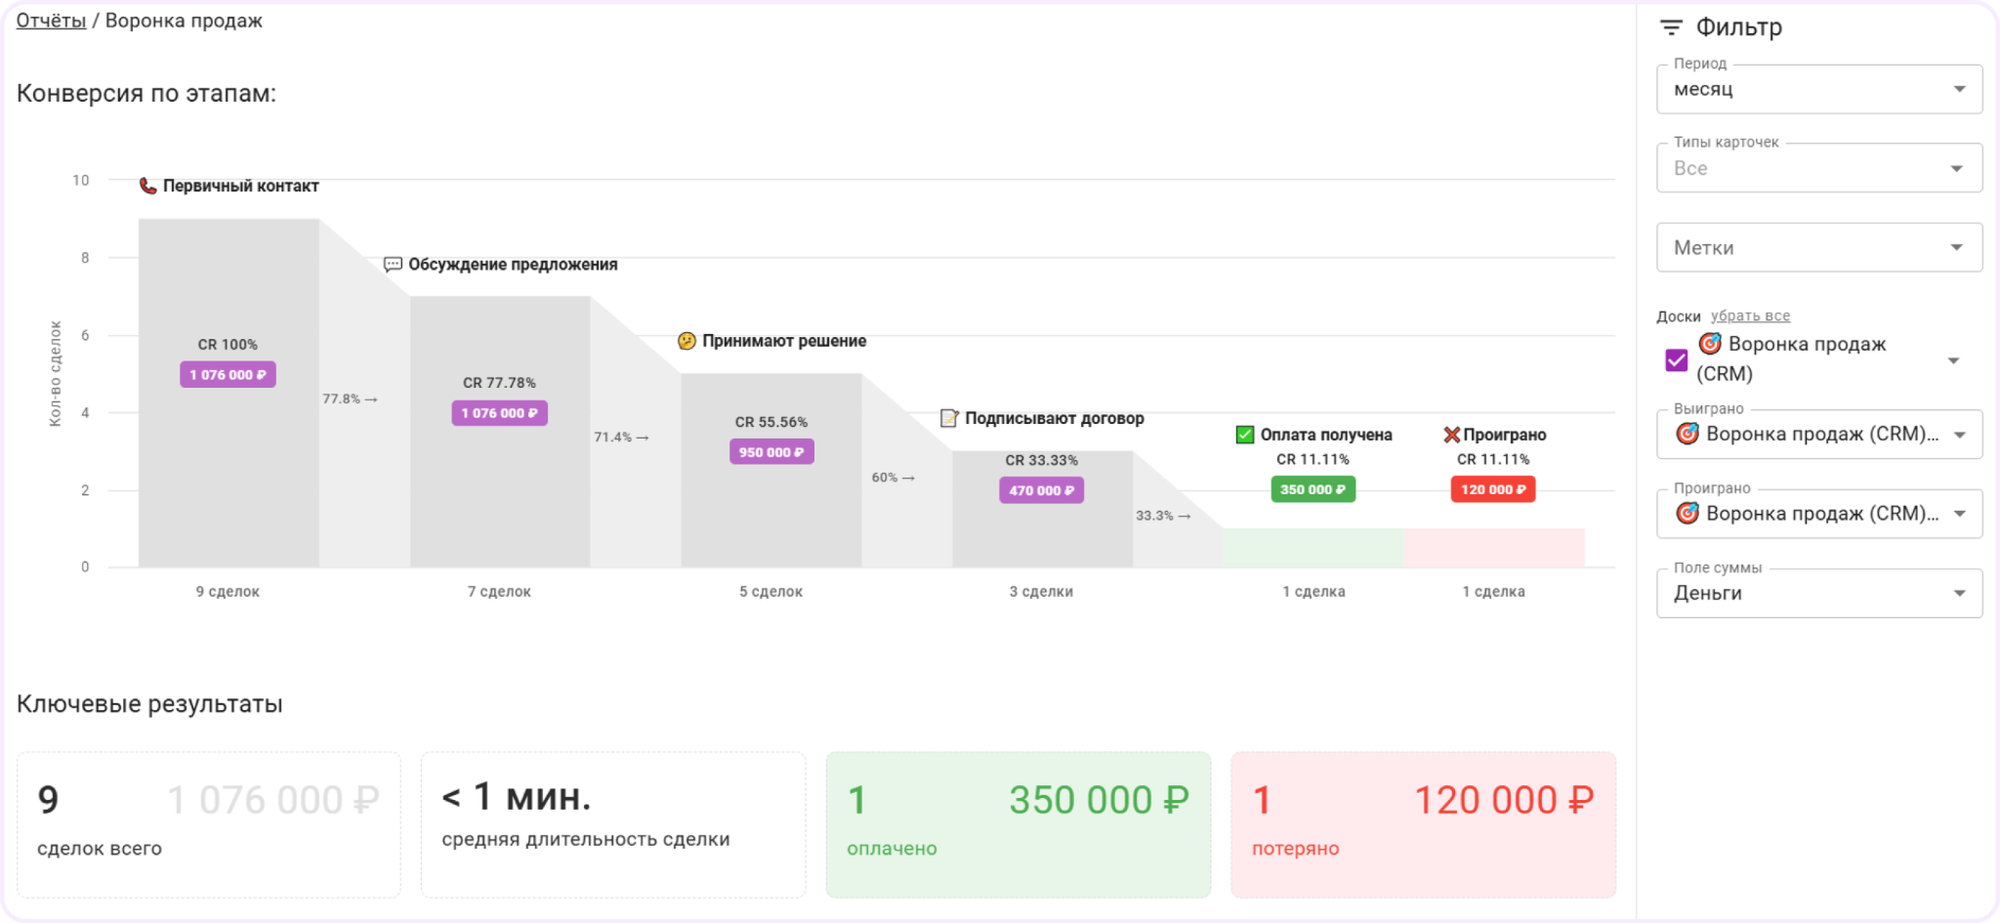2000x923 pixels.
Task: Click the filter lines icon beside Фильтр
Action: [x=1671, y=27]
